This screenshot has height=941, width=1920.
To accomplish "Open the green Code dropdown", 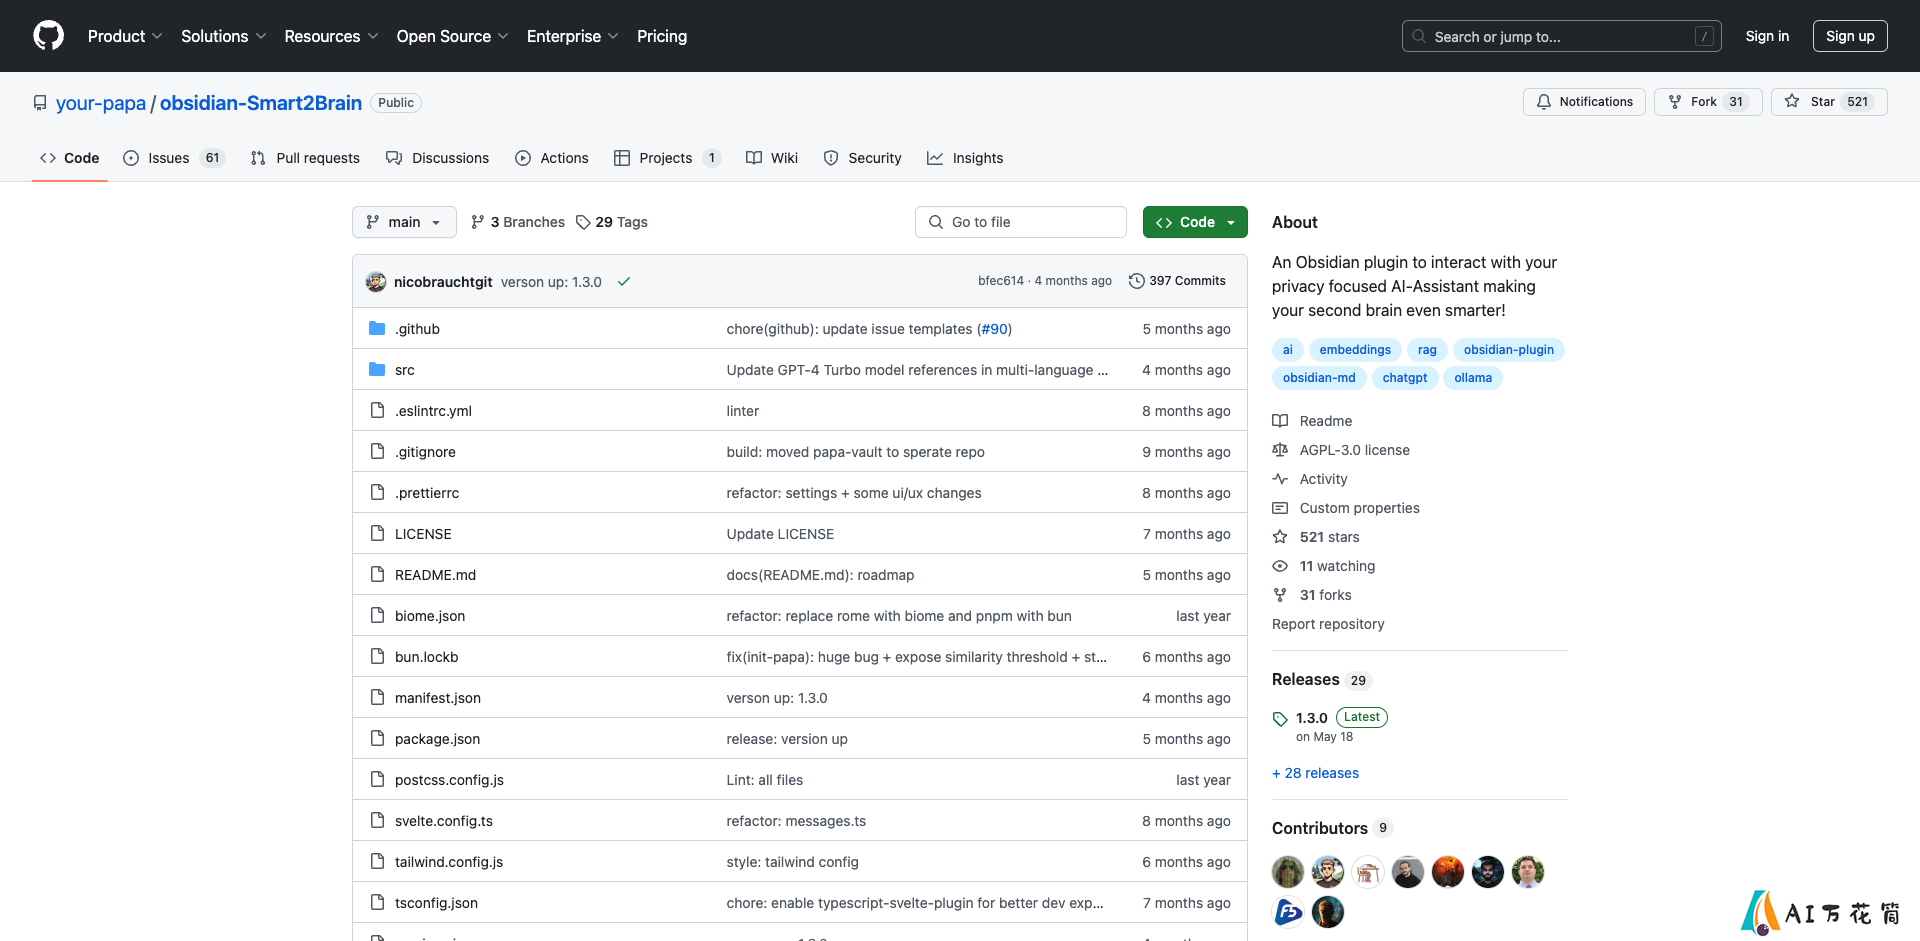I will click(x=1195, y=222).
